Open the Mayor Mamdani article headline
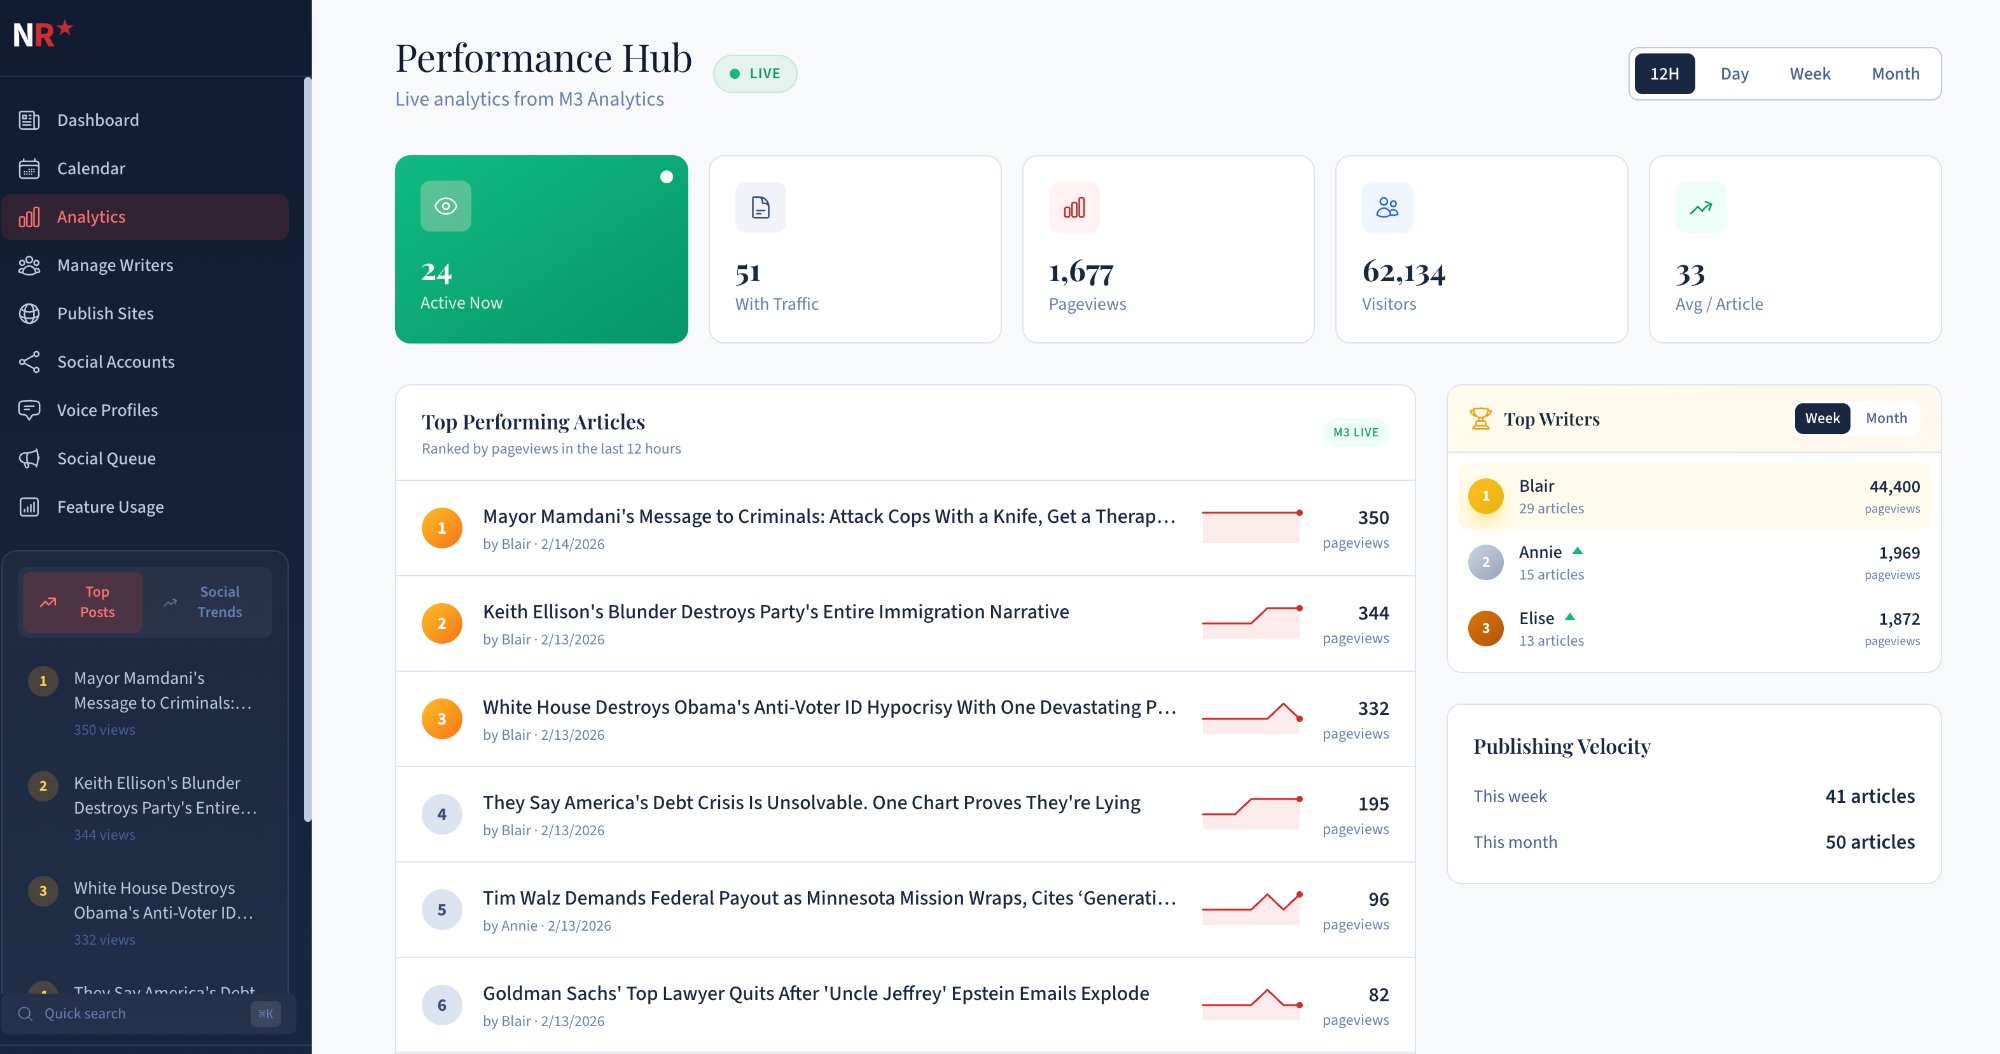This screenshot has width=2000, height=1054. point(828,516)
